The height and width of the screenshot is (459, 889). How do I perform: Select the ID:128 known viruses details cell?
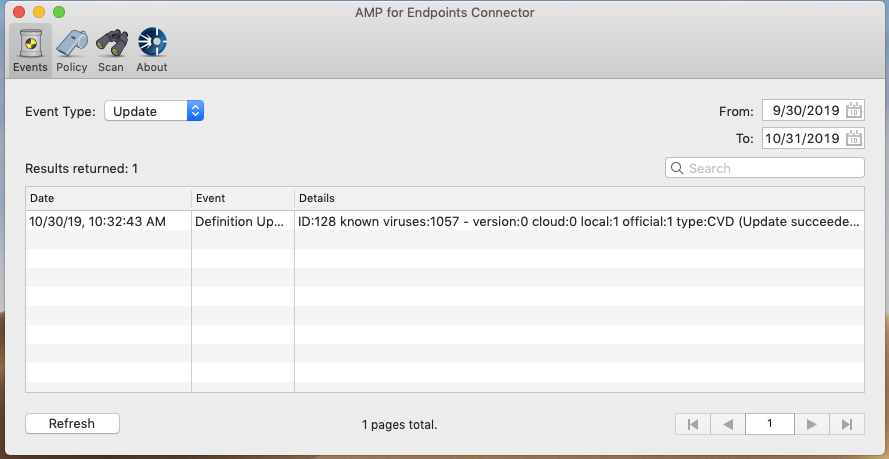[579, 222]
